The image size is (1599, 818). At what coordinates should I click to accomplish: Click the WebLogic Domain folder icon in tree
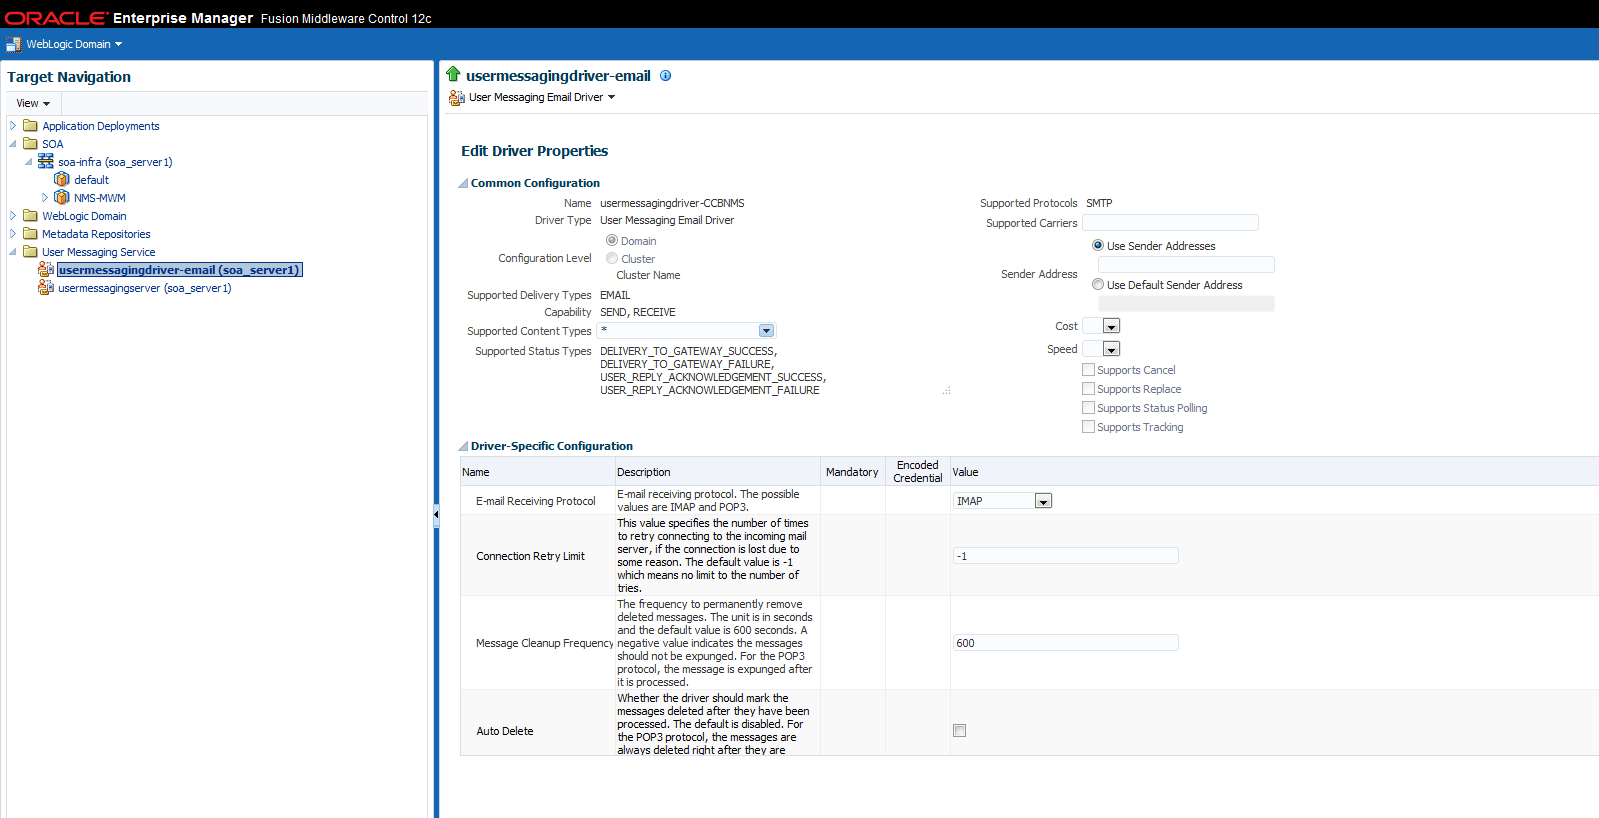coord(30,216)
